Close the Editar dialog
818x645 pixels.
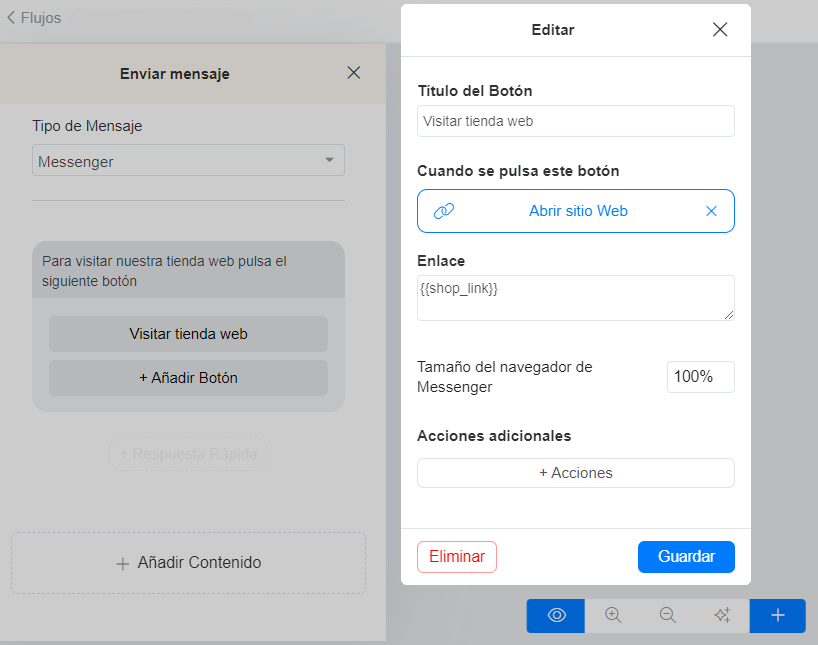tap(720, 30)
